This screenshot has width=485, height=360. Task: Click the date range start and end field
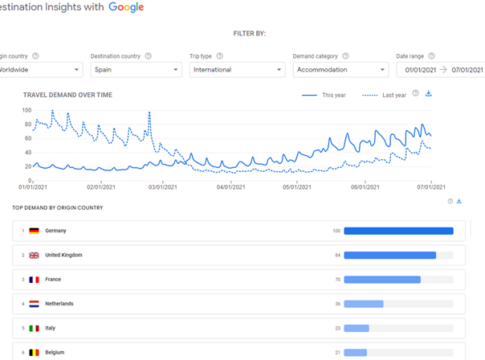(x=441, y=70)
